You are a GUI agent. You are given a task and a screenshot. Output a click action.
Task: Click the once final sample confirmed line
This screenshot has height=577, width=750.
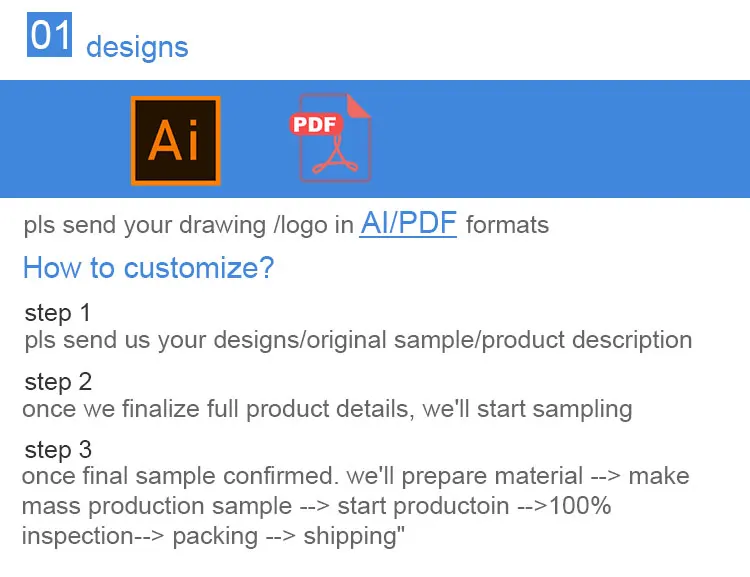(355, 476)
